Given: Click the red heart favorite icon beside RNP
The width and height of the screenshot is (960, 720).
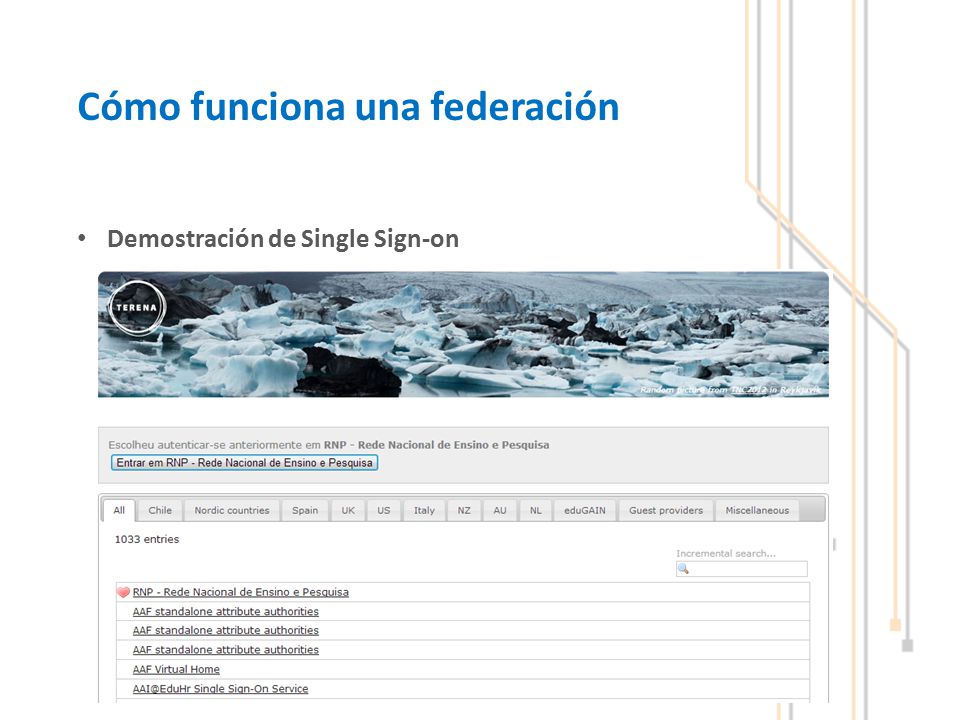Looking at the screenshot, I should coord(123,592).
